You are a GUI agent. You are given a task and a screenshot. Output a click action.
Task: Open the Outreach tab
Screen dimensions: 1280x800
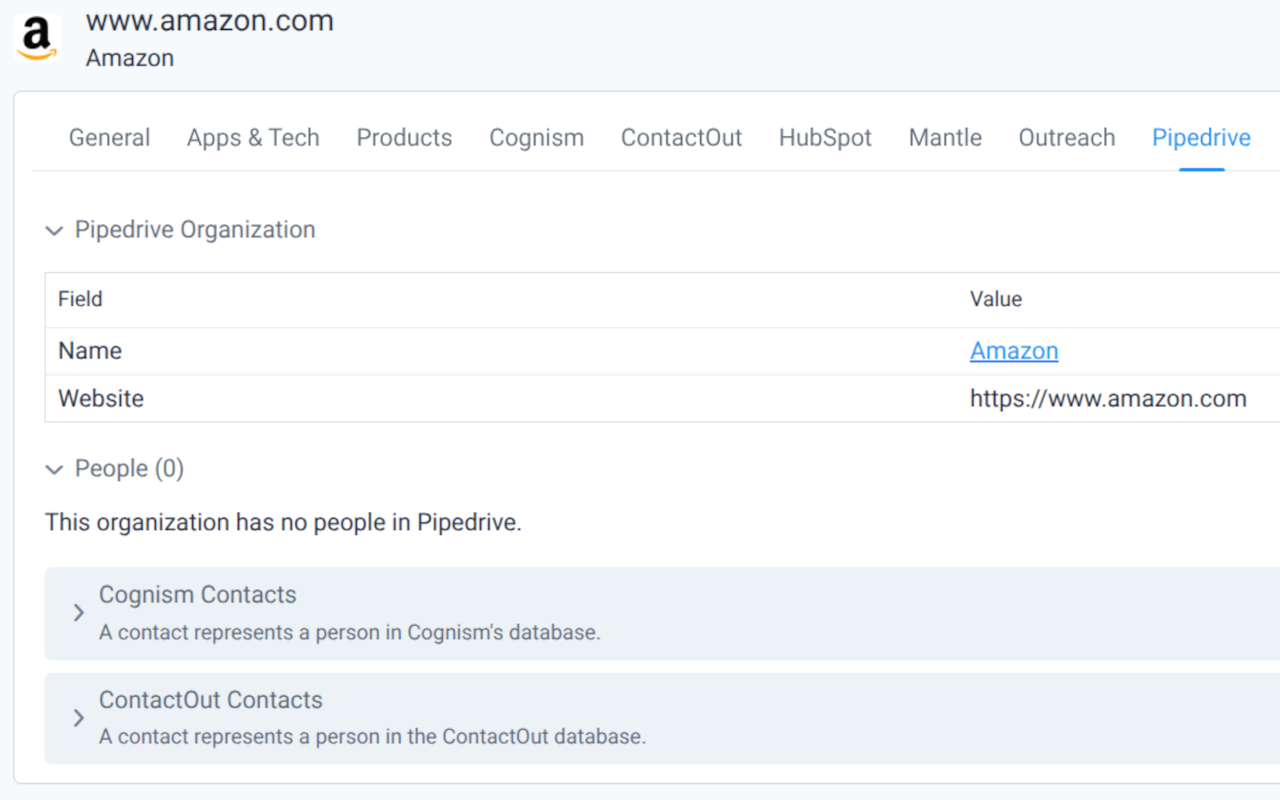pos(1066,138)
